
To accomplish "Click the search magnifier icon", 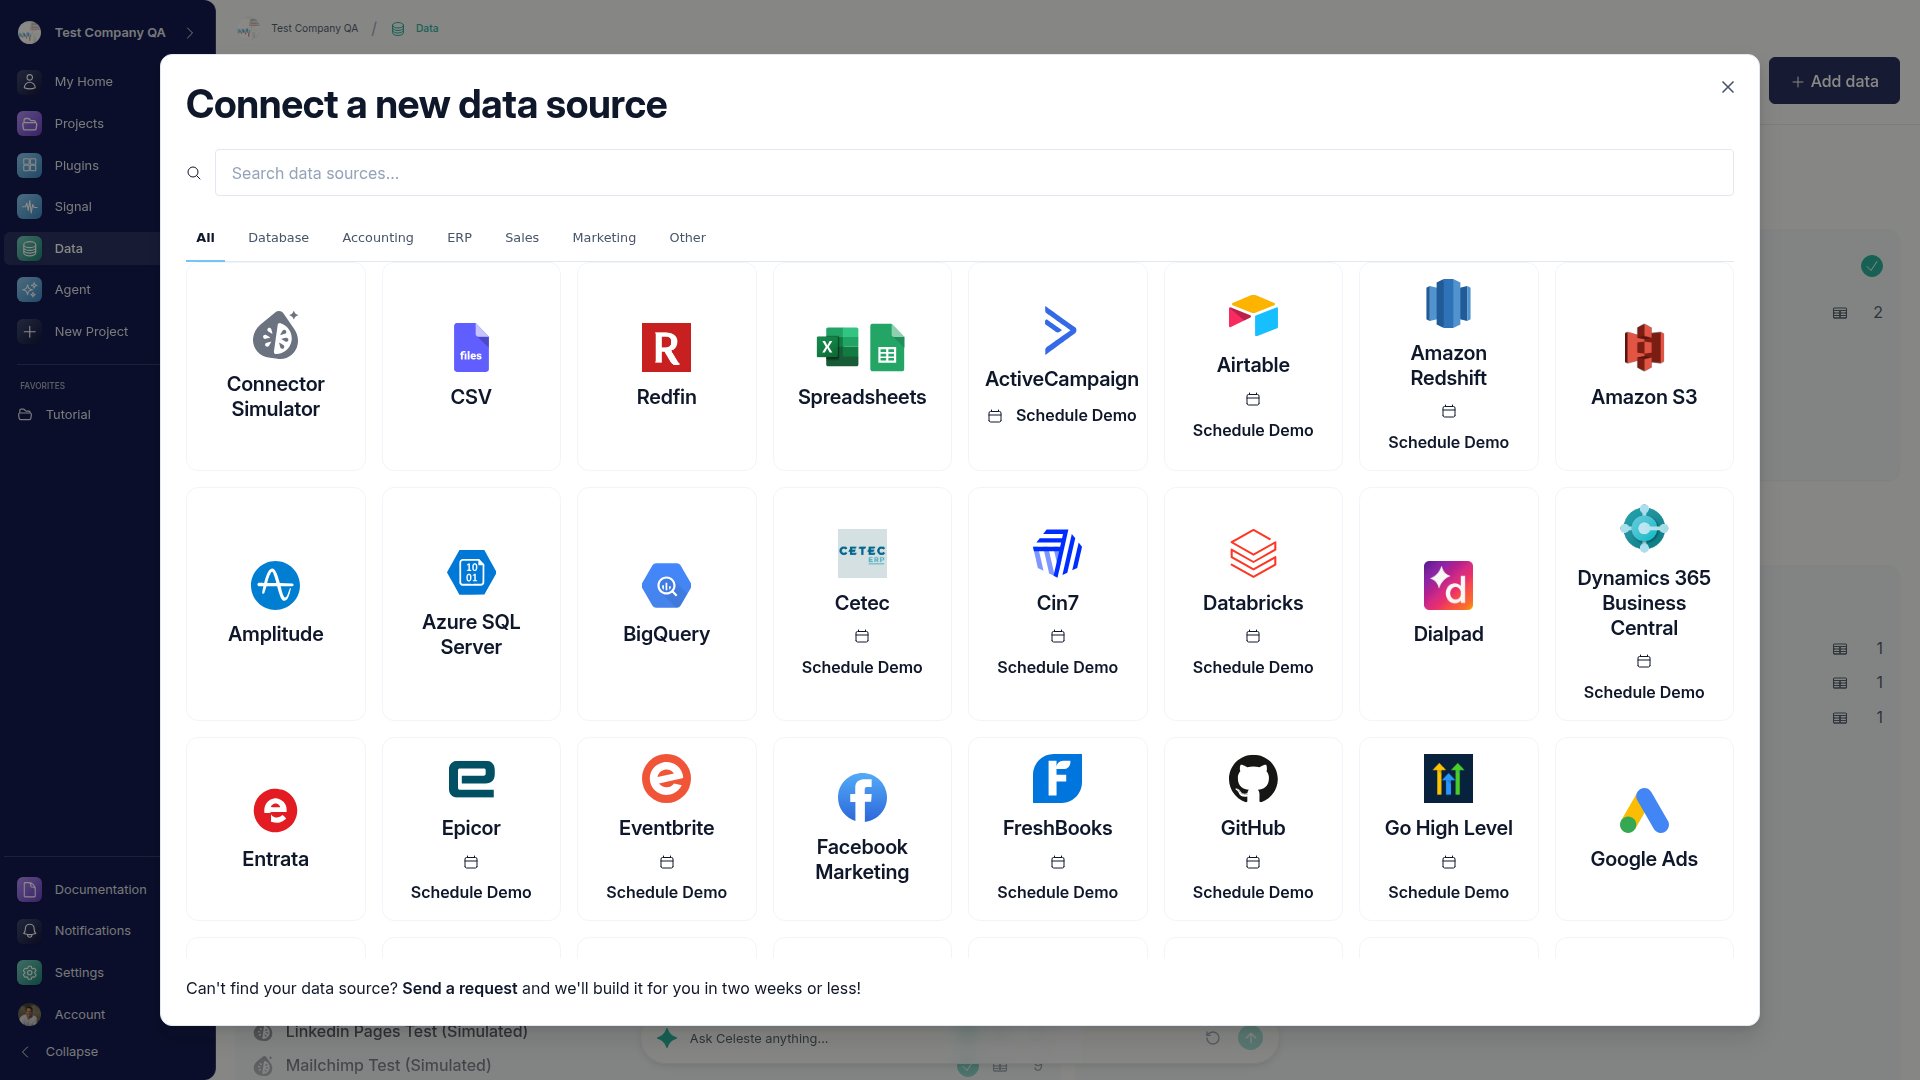I will 194,173.
